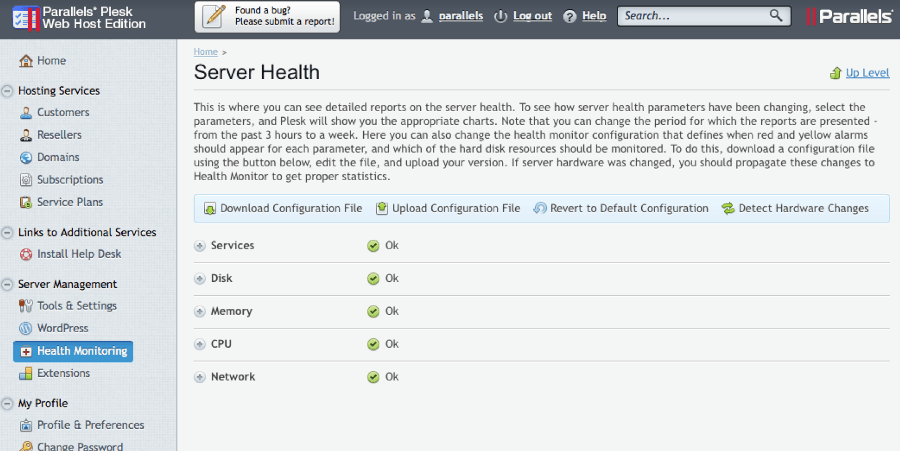Click the user avatar icon next to parallels

(427, 16)
